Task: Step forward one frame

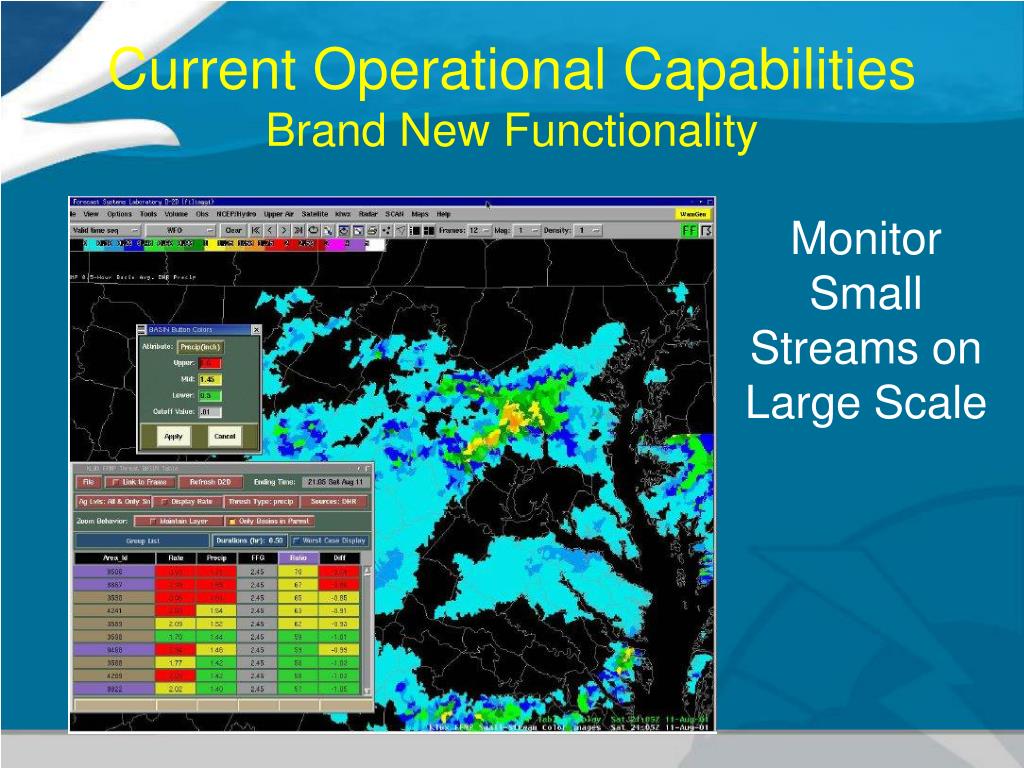Action: (284, 231)
